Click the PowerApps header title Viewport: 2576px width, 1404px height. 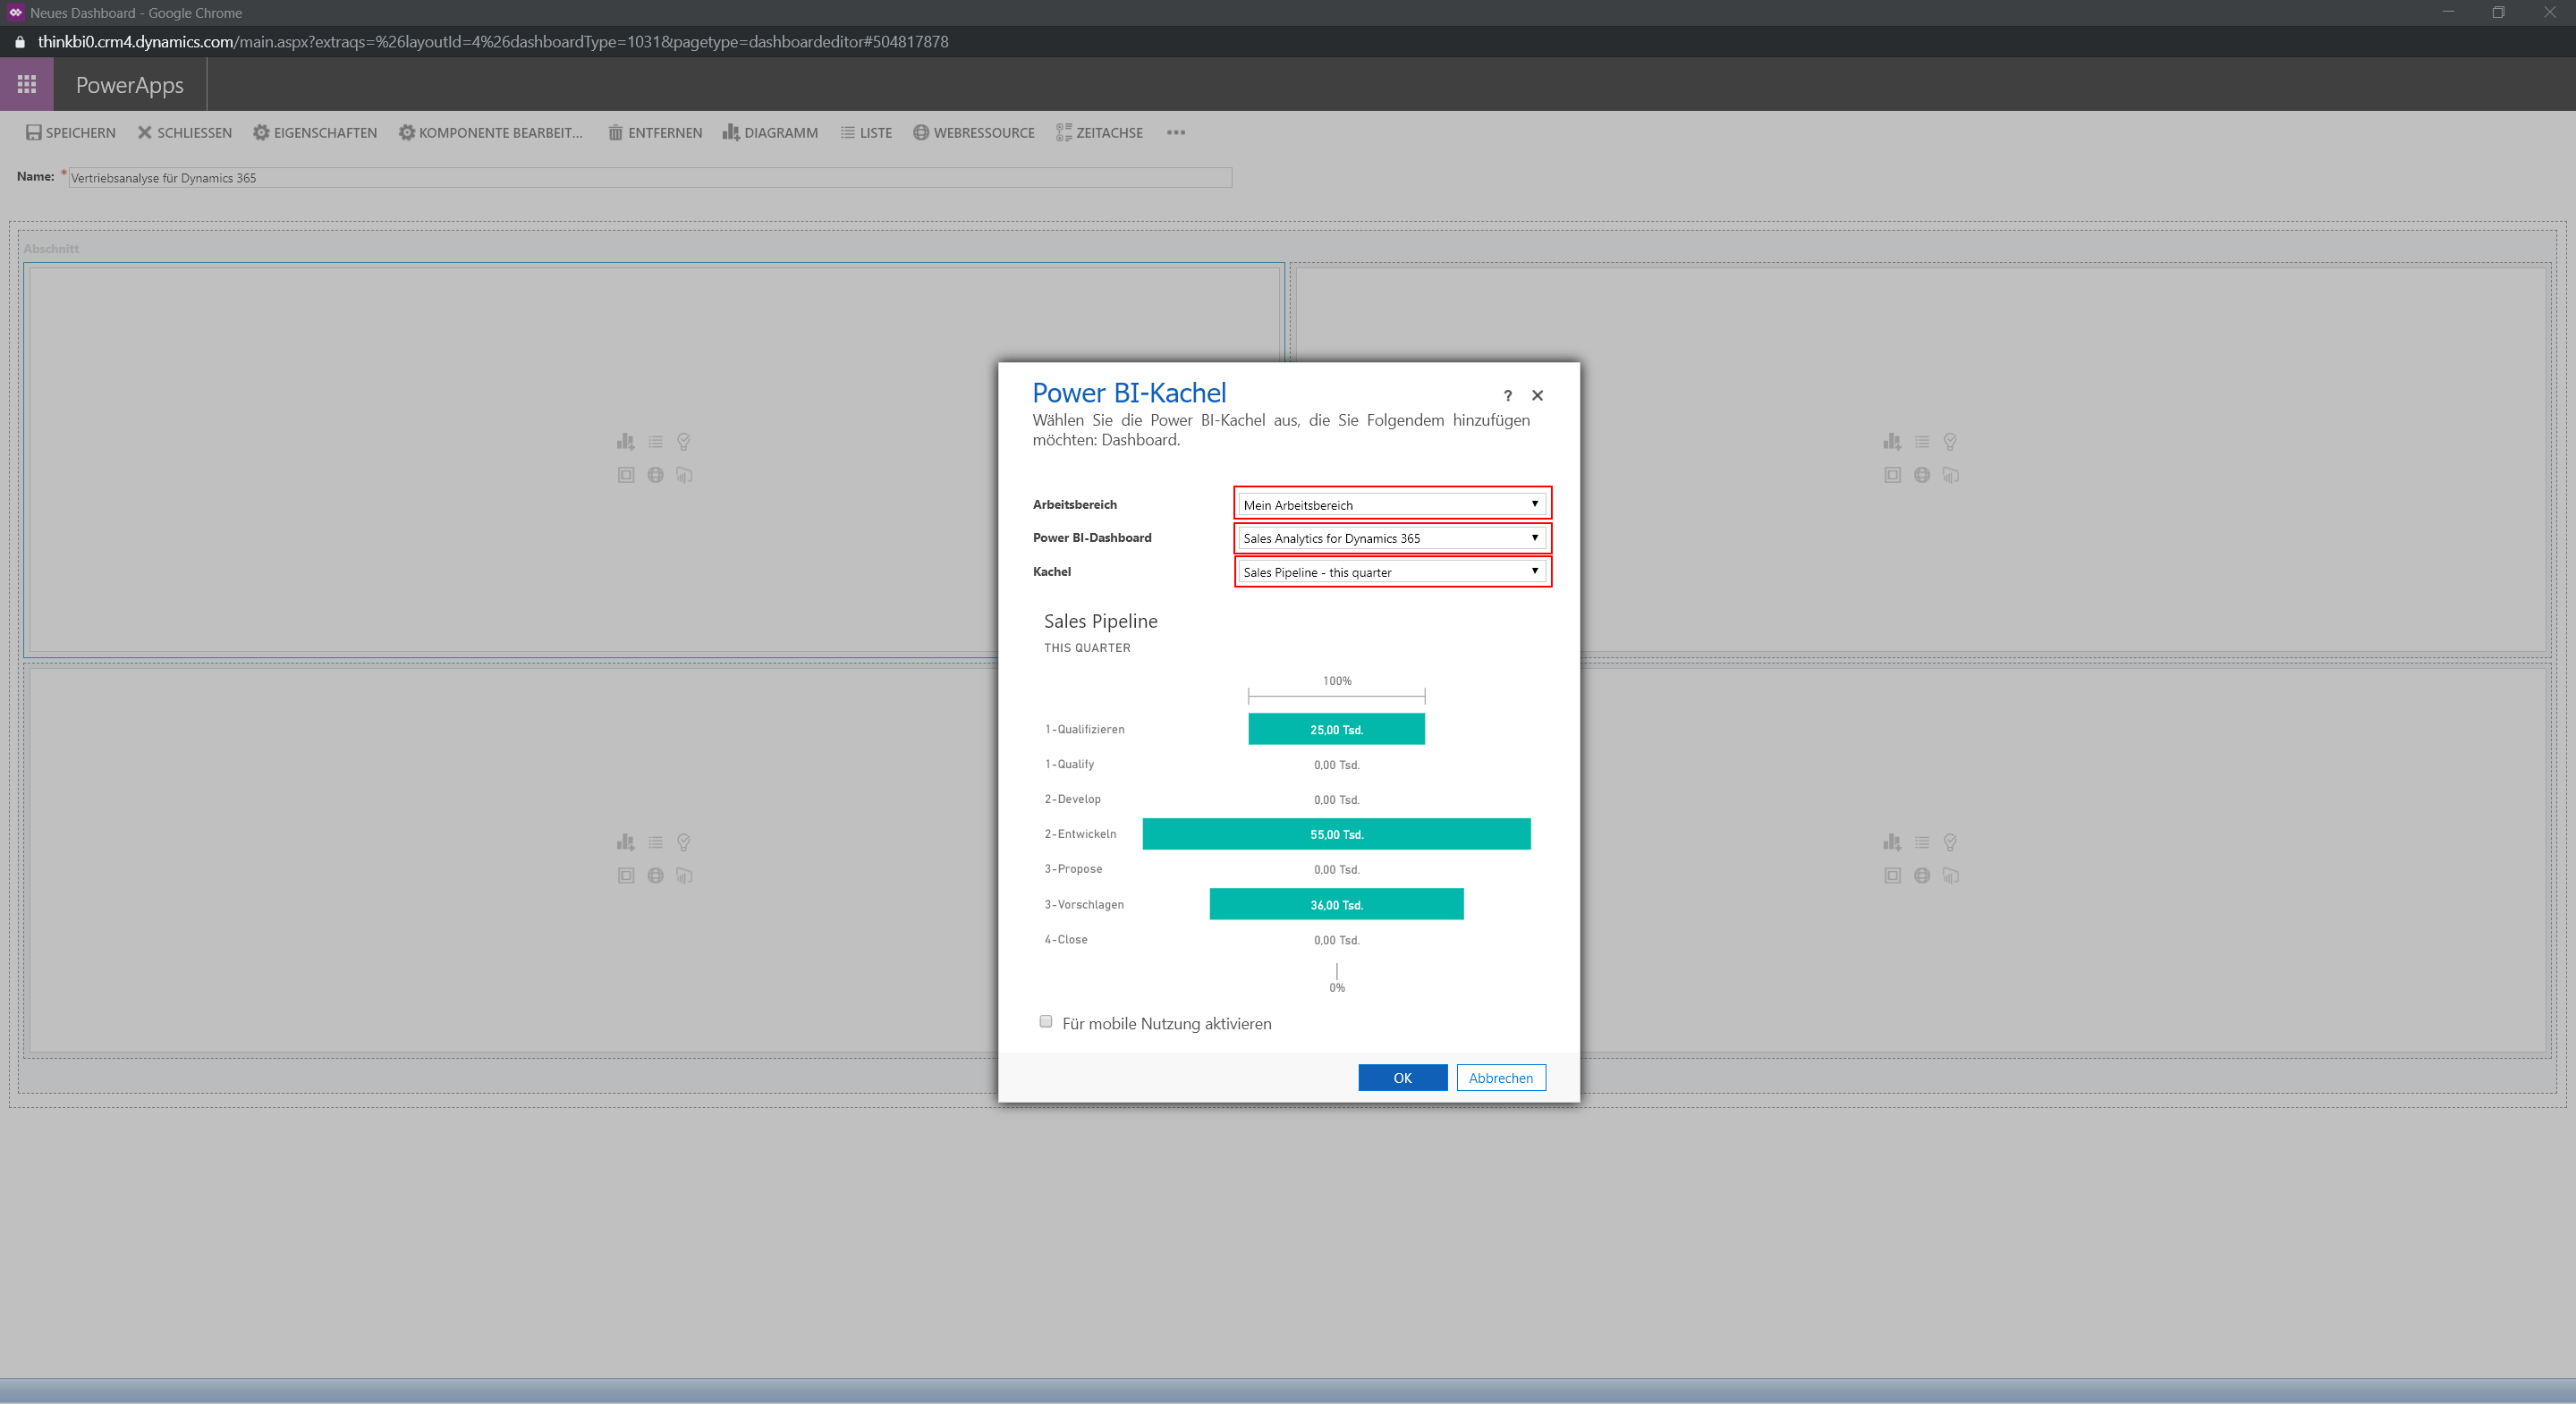pos(130,85)
